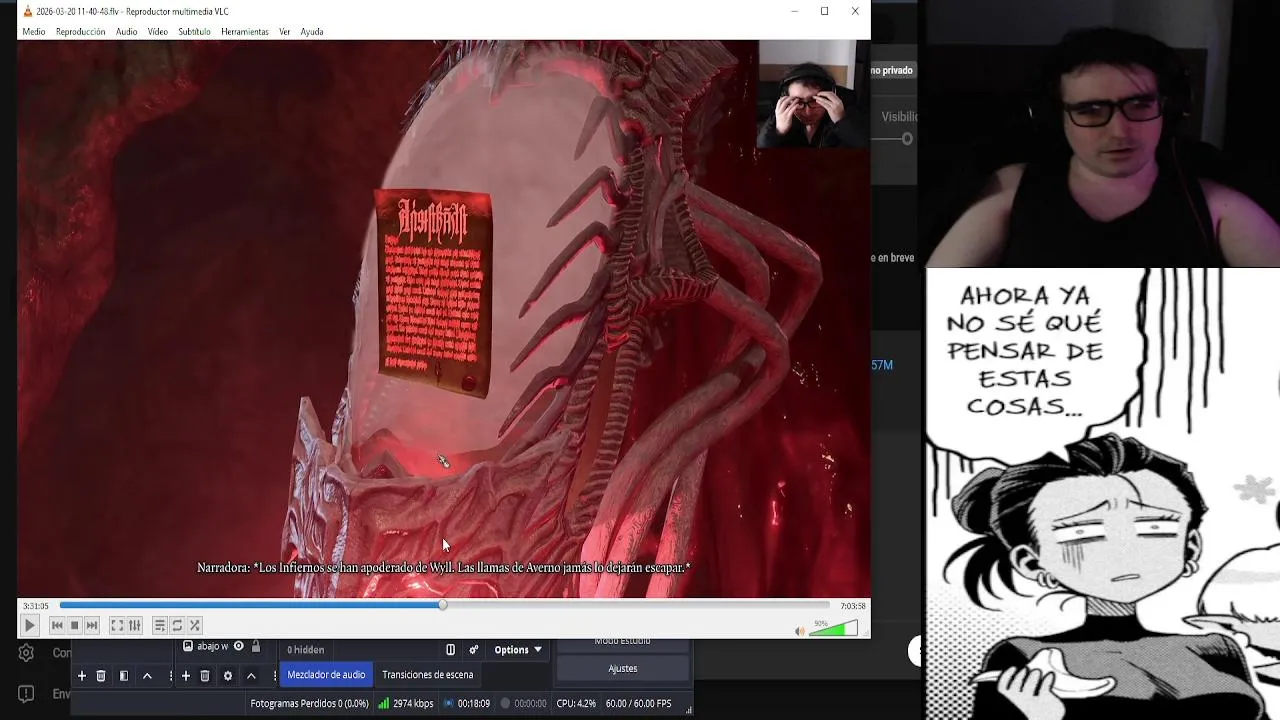Click the 2974 kbps bitrate indicator
The height and width of the screenshot is (720, 1280).
click(x=405, y=704)
